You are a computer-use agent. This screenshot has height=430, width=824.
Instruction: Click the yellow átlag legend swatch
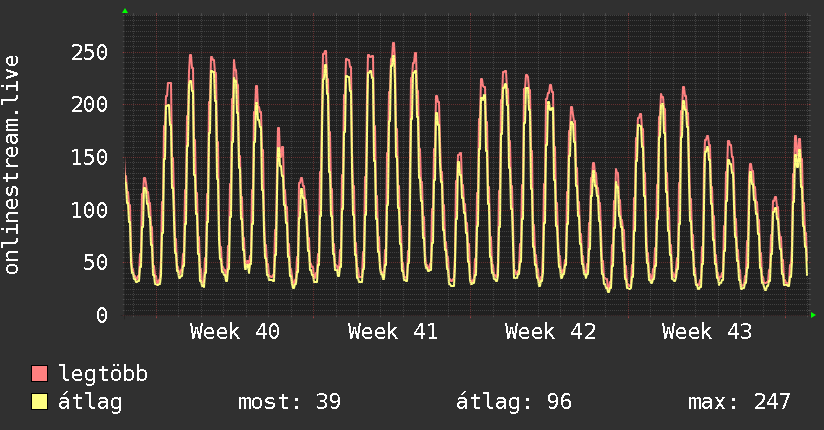[39, 402]
